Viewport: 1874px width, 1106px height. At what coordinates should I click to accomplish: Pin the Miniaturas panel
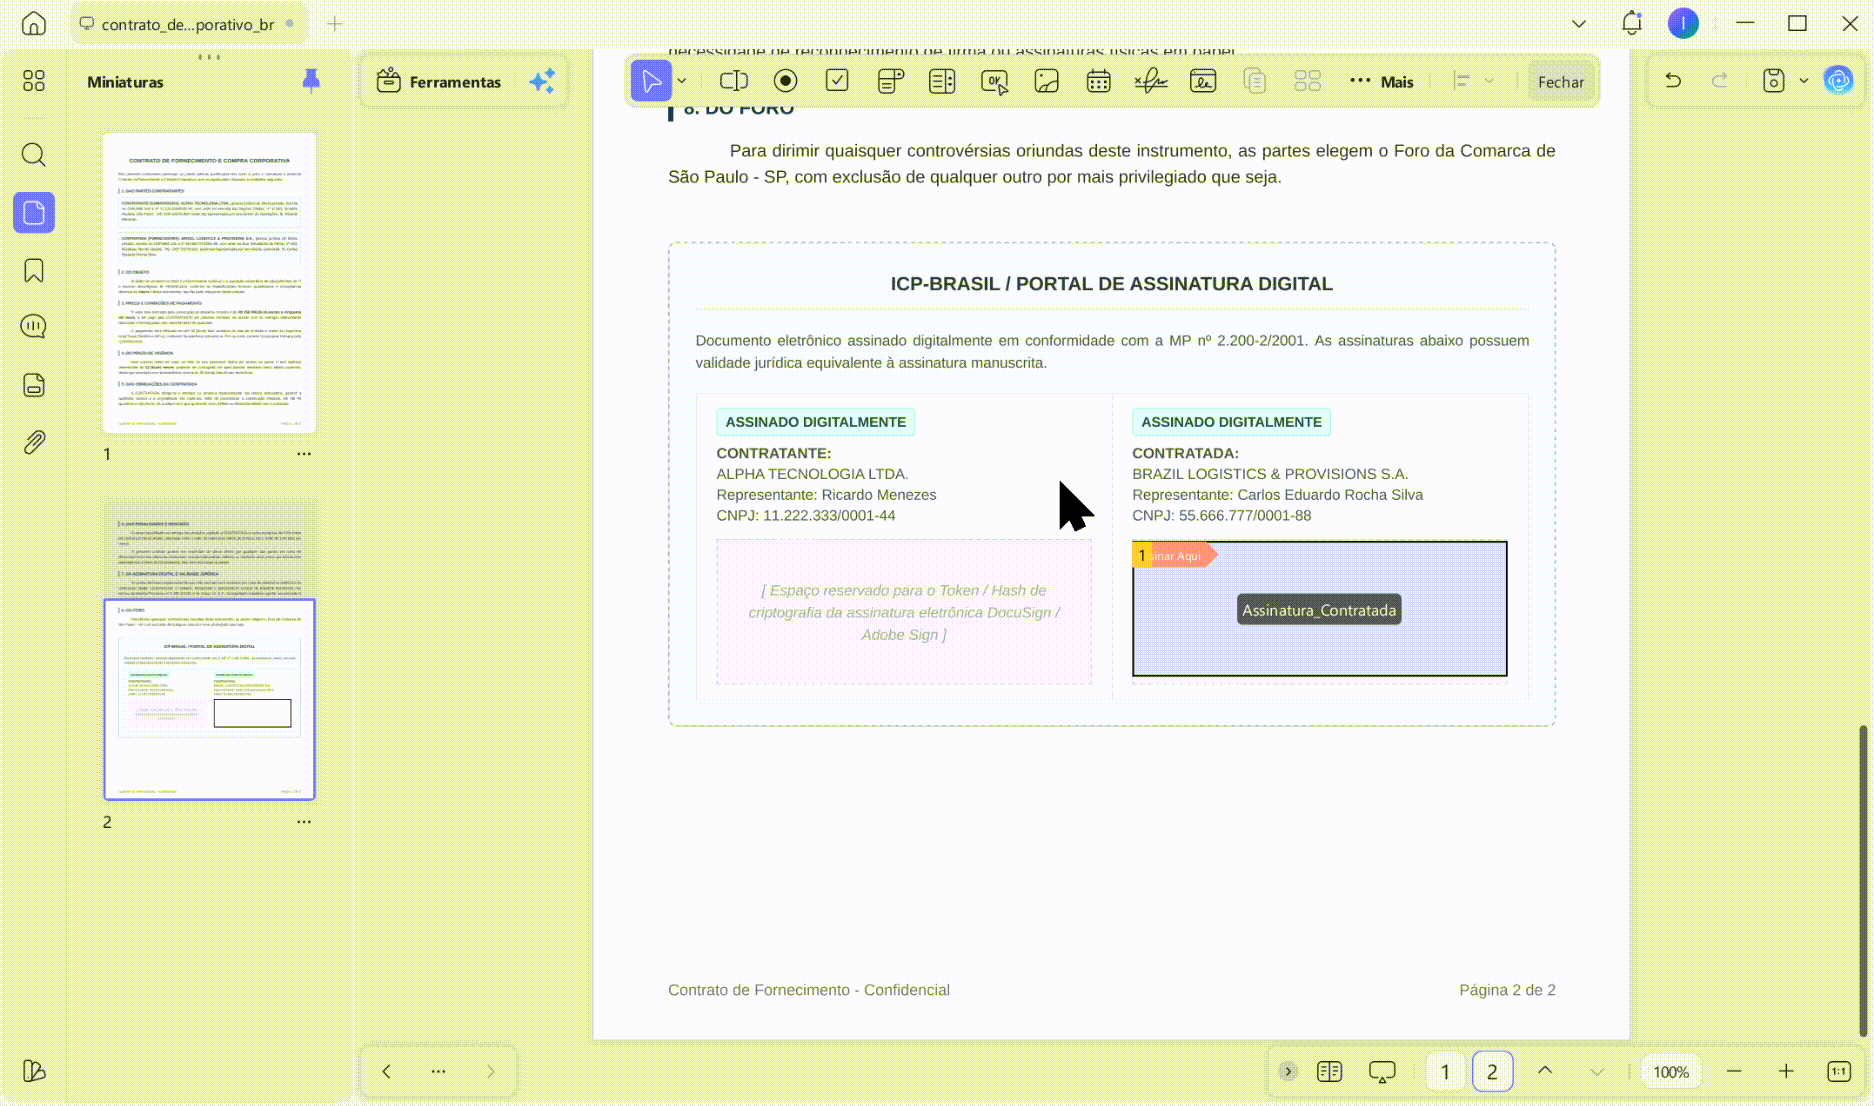point(311,81)
